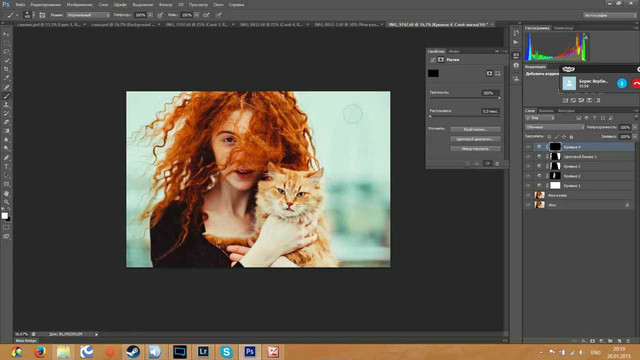Select the Text tool in left toolbar
Image resolution: width=640 pixels, height=360 pixels.
click(x=7, y=167)
